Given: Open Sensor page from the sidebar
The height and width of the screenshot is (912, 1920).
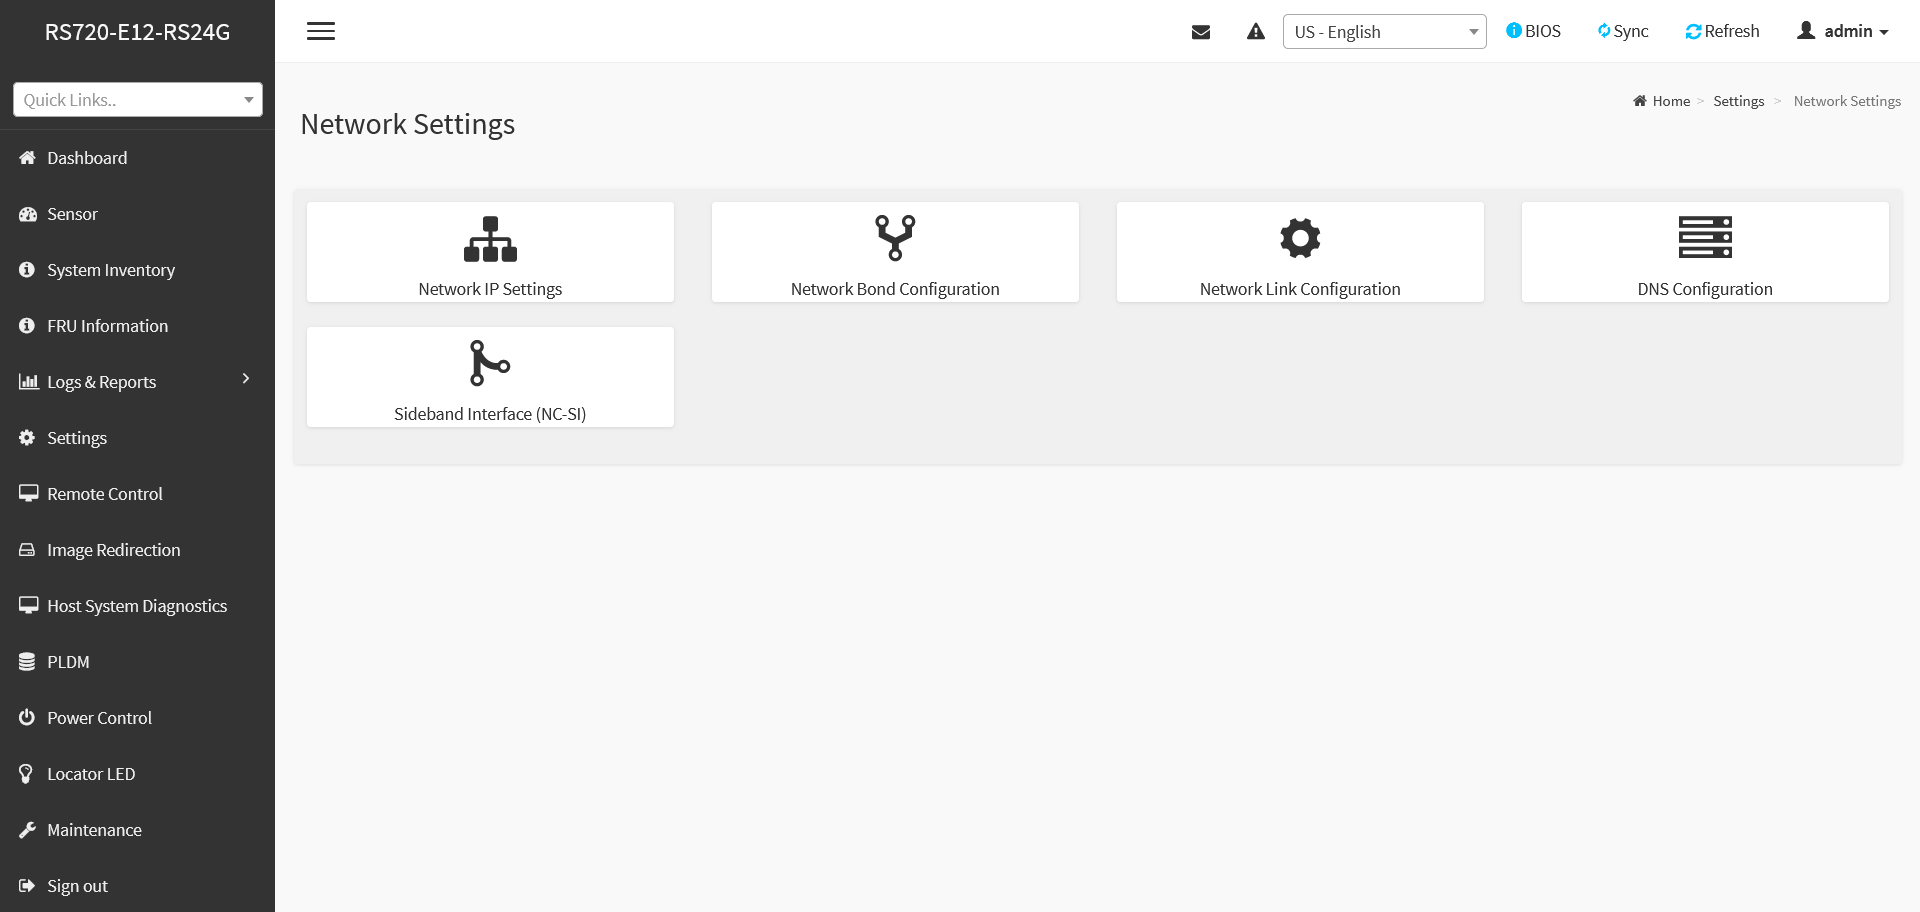Looking at the screenshot, I should click(72, 214).
